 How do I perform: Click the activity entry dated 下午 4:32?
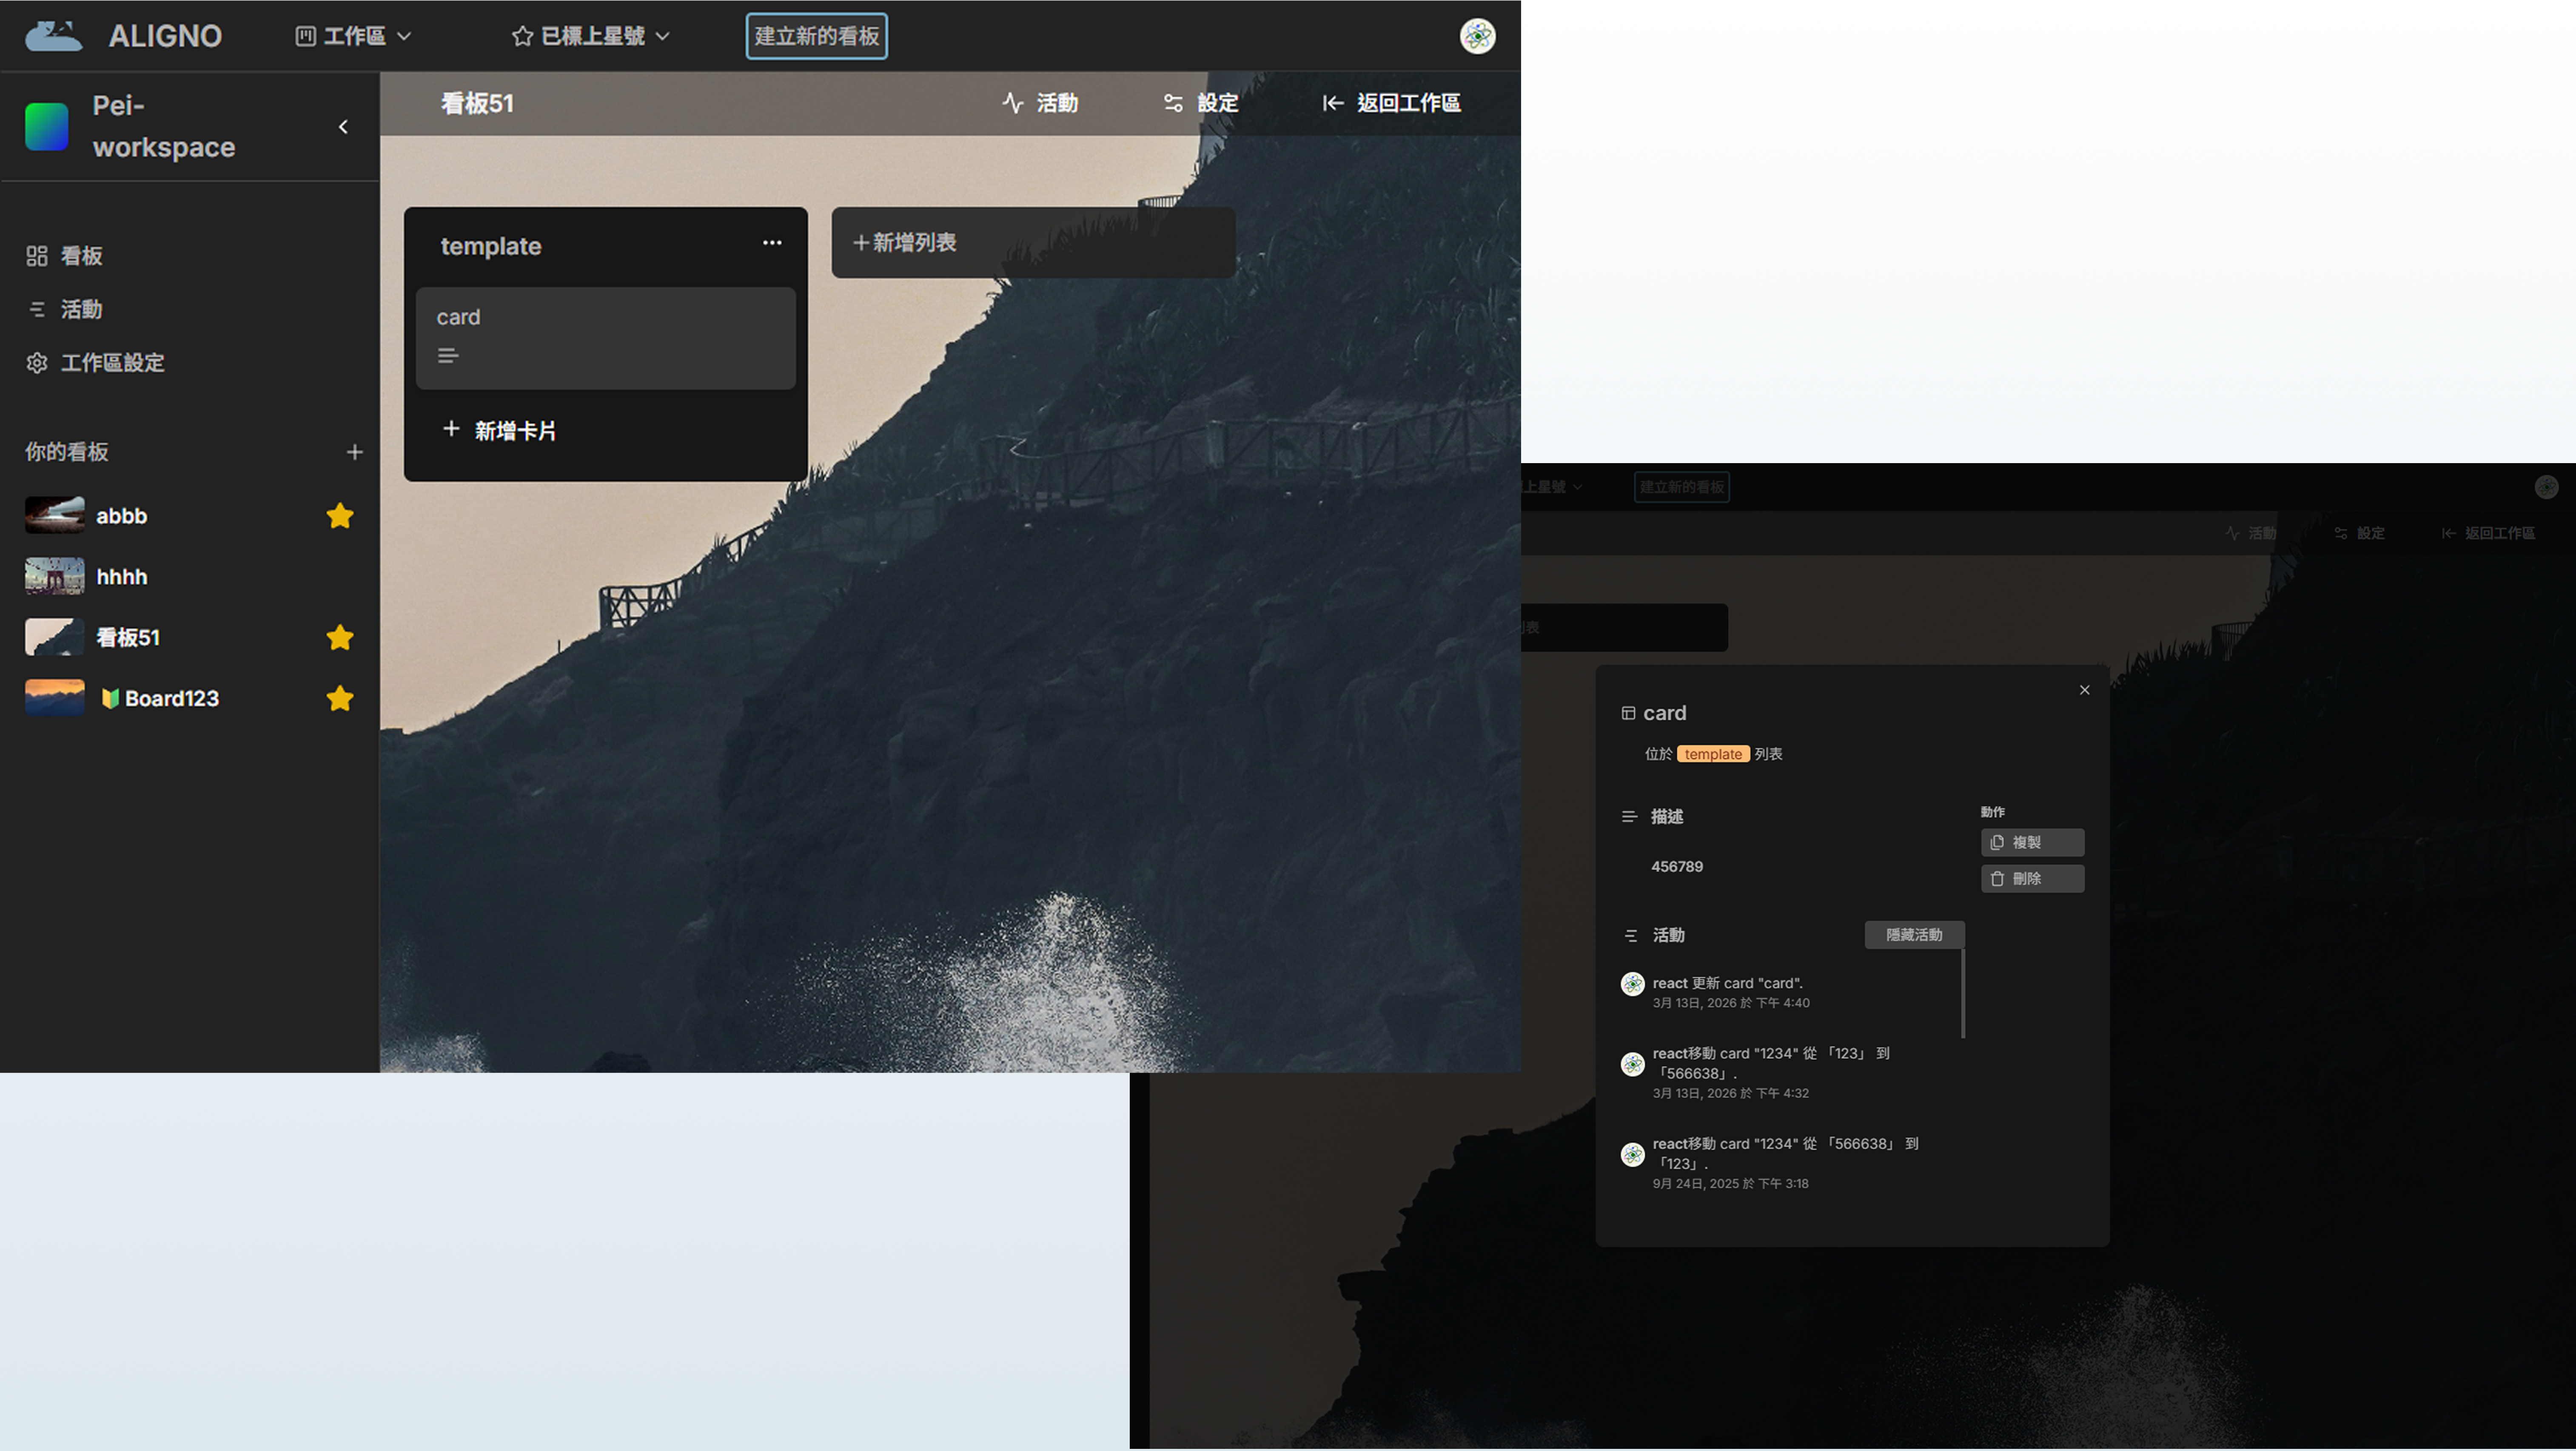click(x=1771, y=1072)
